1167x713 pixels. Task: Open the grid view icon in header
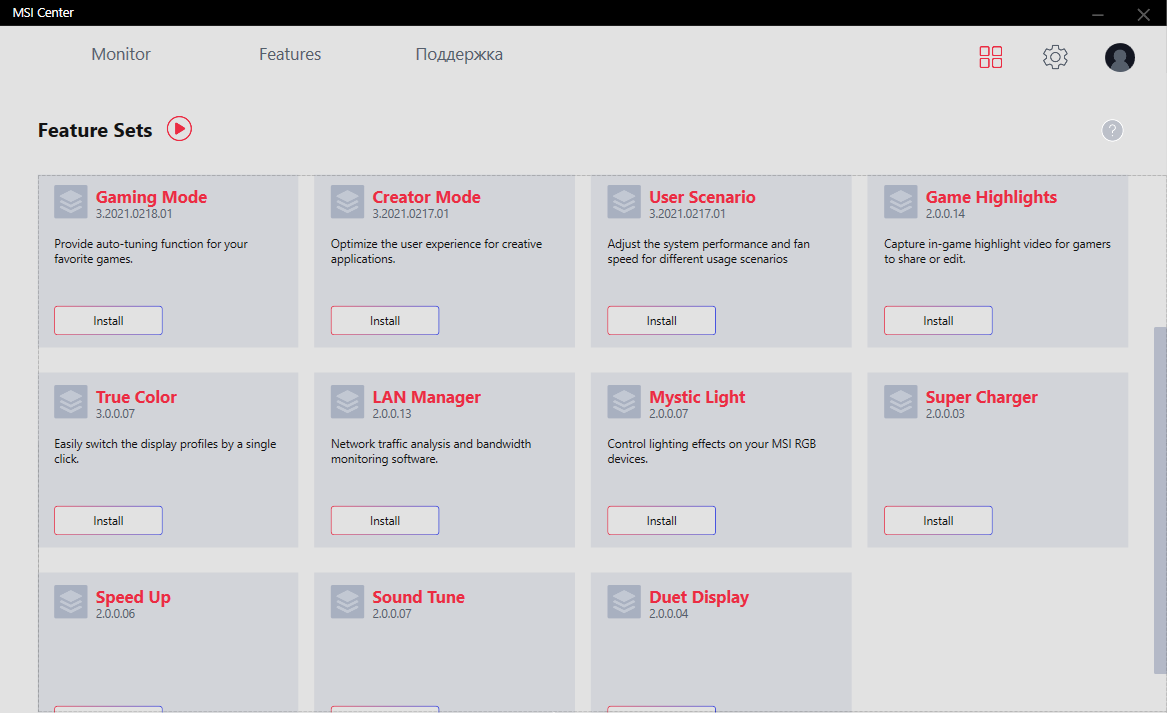(x=991, y=57)
